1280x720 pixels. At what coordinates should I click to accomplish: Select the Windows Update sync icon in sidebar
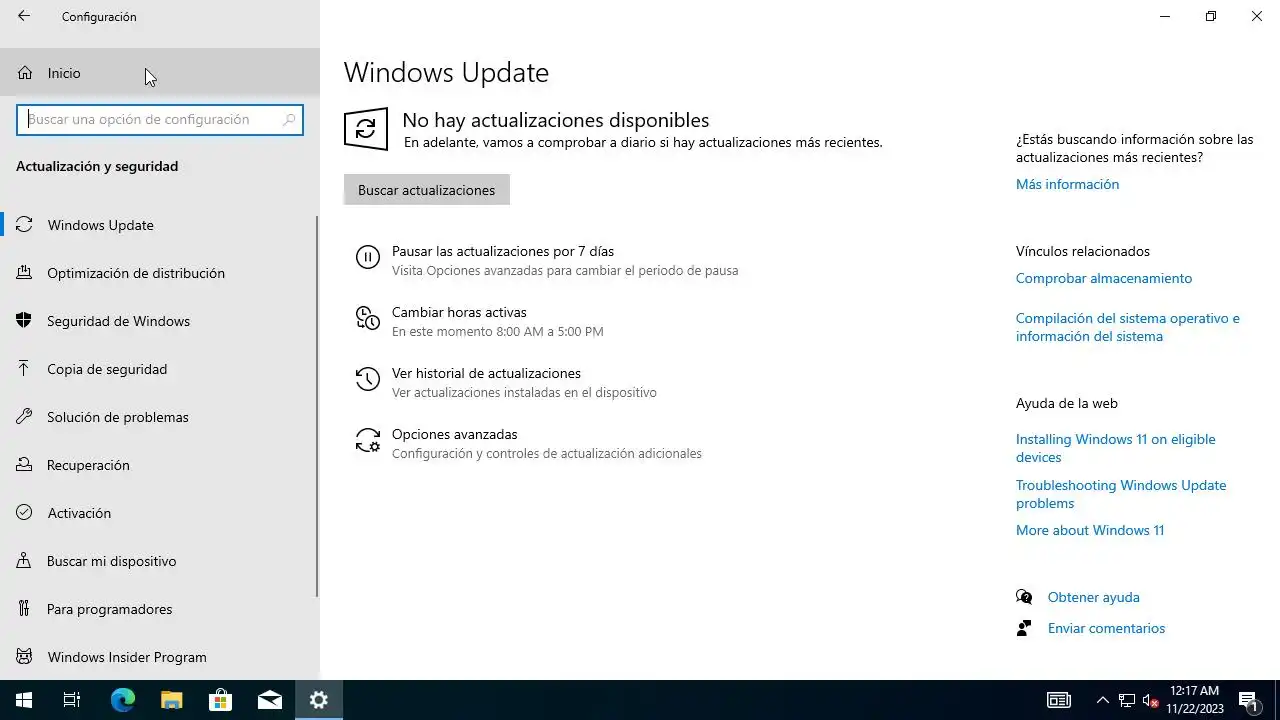(x=25, y=225)
